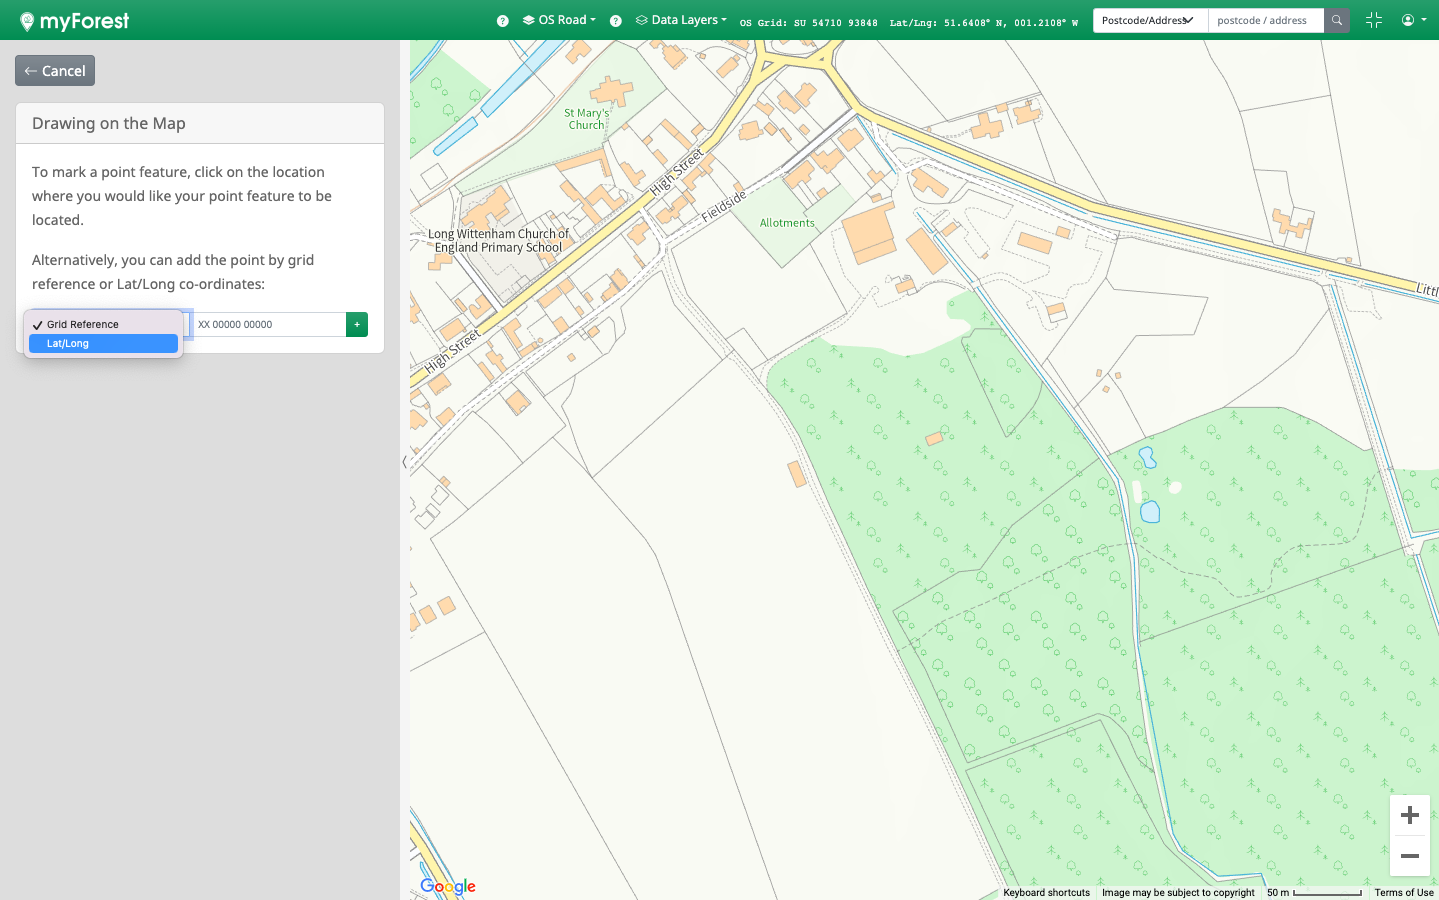Click help icon left of OS Road

(x=502, y=21)
